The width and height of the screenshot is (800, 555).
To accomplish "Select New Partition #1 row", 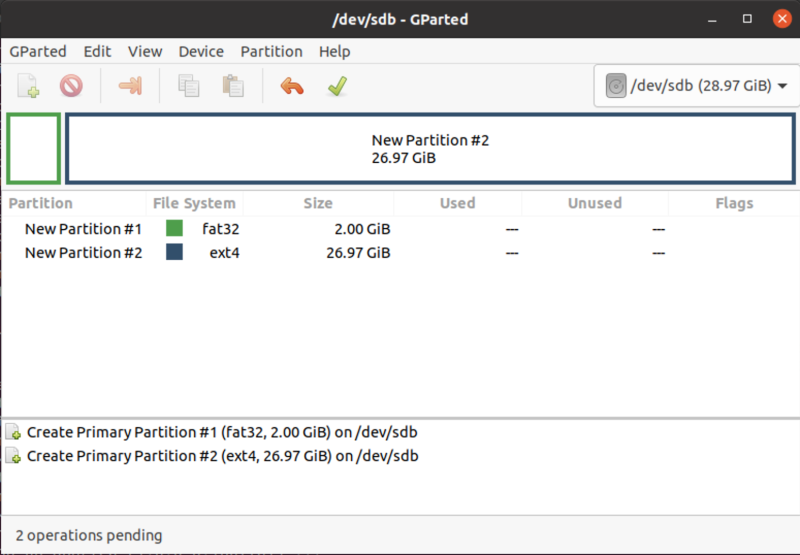I will click(400, 229).
